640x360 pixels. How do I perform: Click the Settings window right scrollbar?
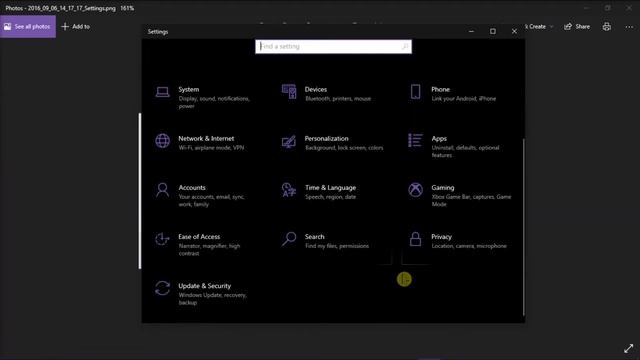click(x=524, y=227)
